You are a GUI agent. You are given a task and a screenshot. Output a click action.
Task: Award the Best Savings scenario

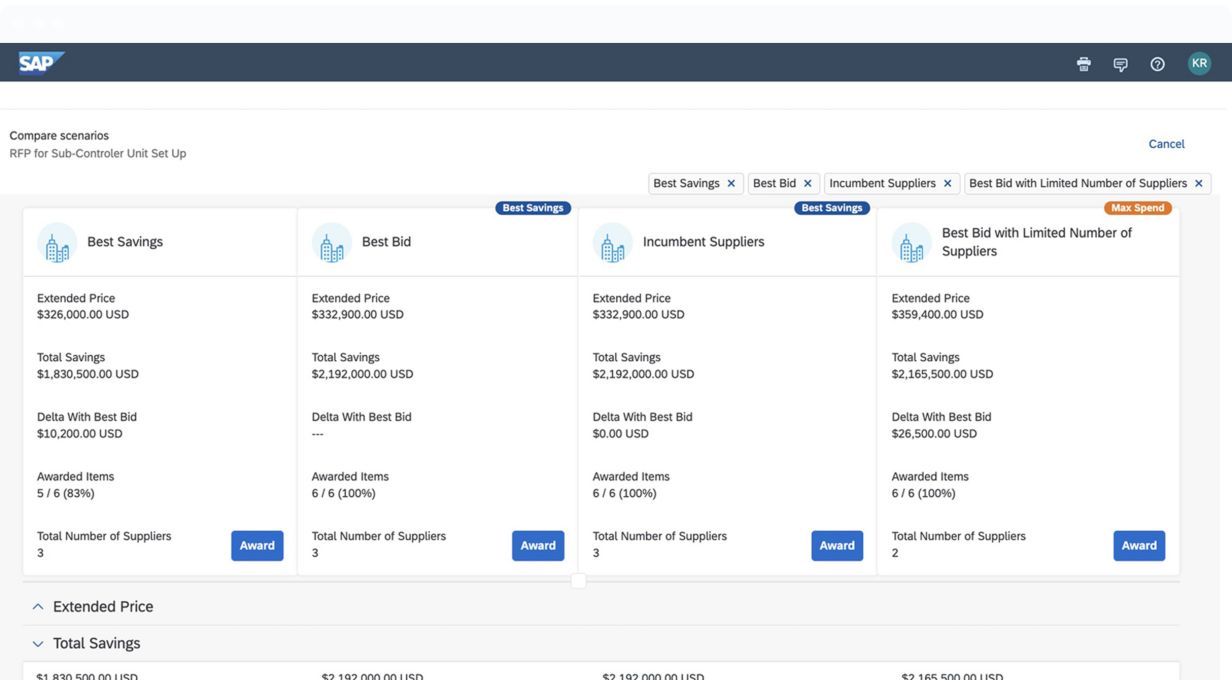point(257,546)
